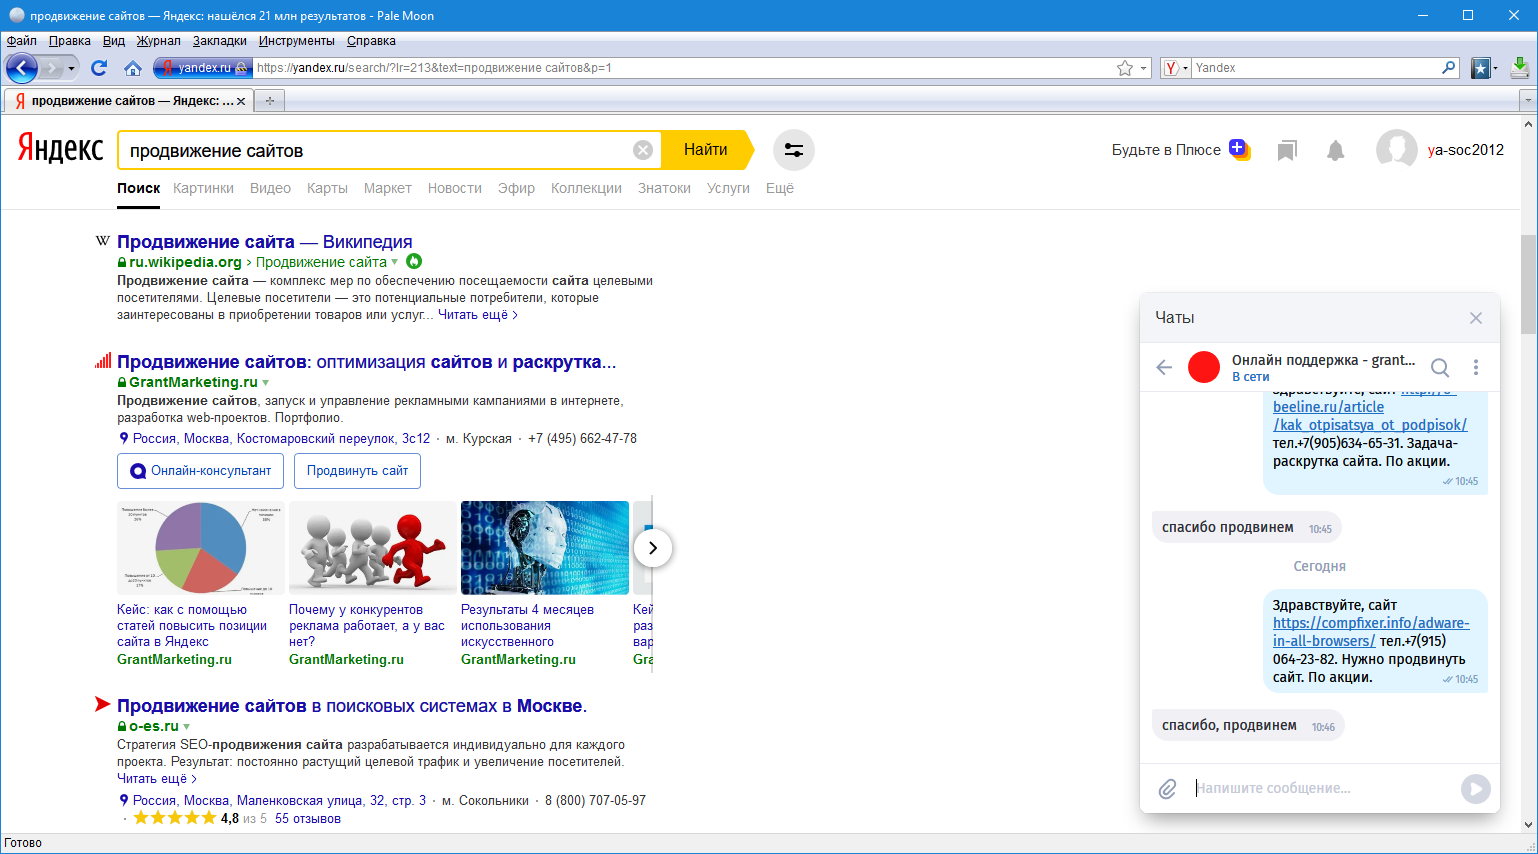
Task: Click the yandex.ru site identity badge
Action: click(x=203, y=68)
